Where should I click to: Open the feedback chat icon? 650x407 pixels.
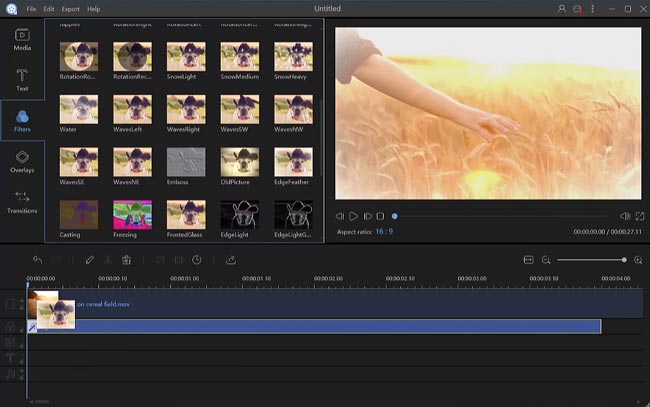point(577,9)
